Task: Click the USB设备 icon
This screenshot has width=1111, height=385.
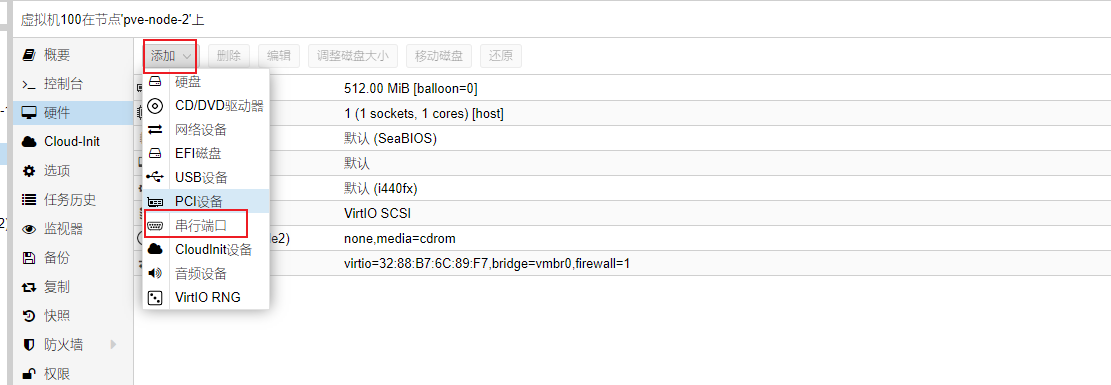Action: click(154, 177)
